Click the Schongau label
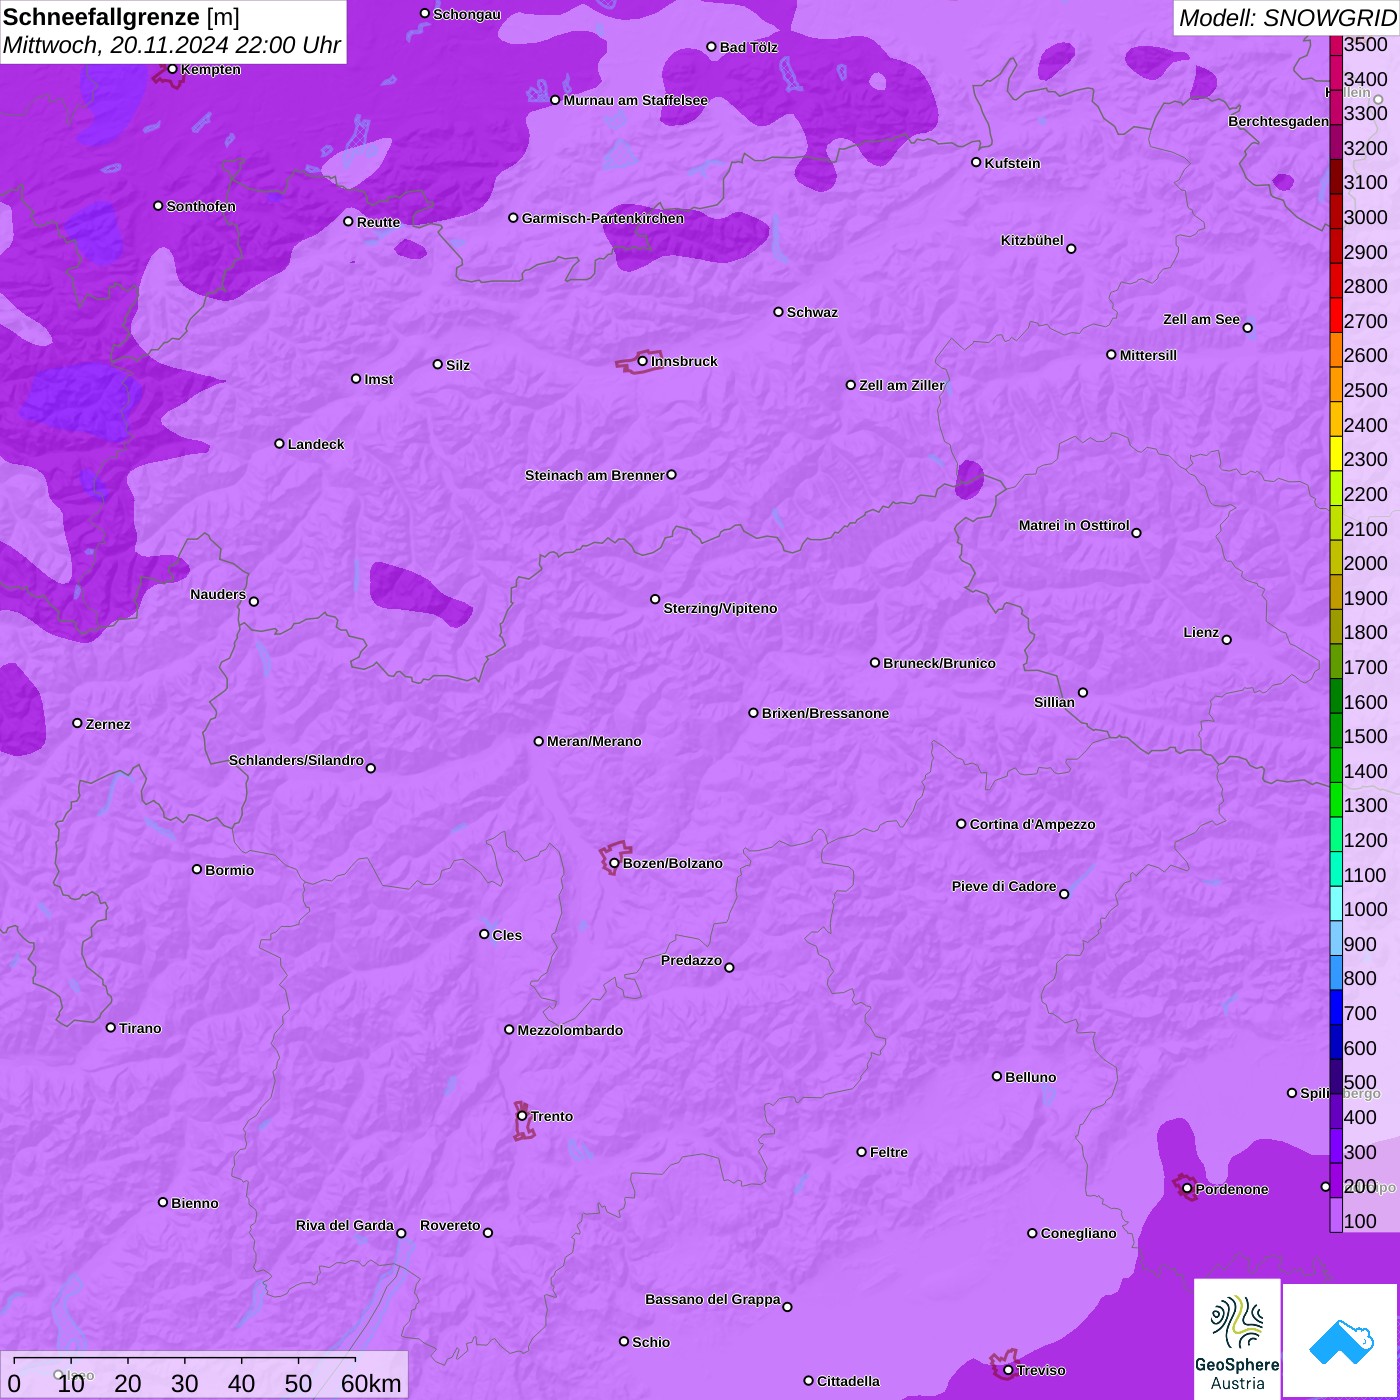This screenshot has height=1400, width=1400. pos(467,14)
